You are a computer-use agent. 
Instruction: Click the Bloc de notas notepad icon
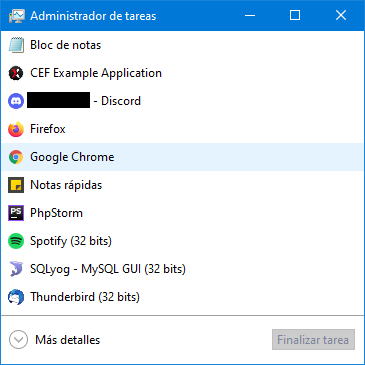16,45
